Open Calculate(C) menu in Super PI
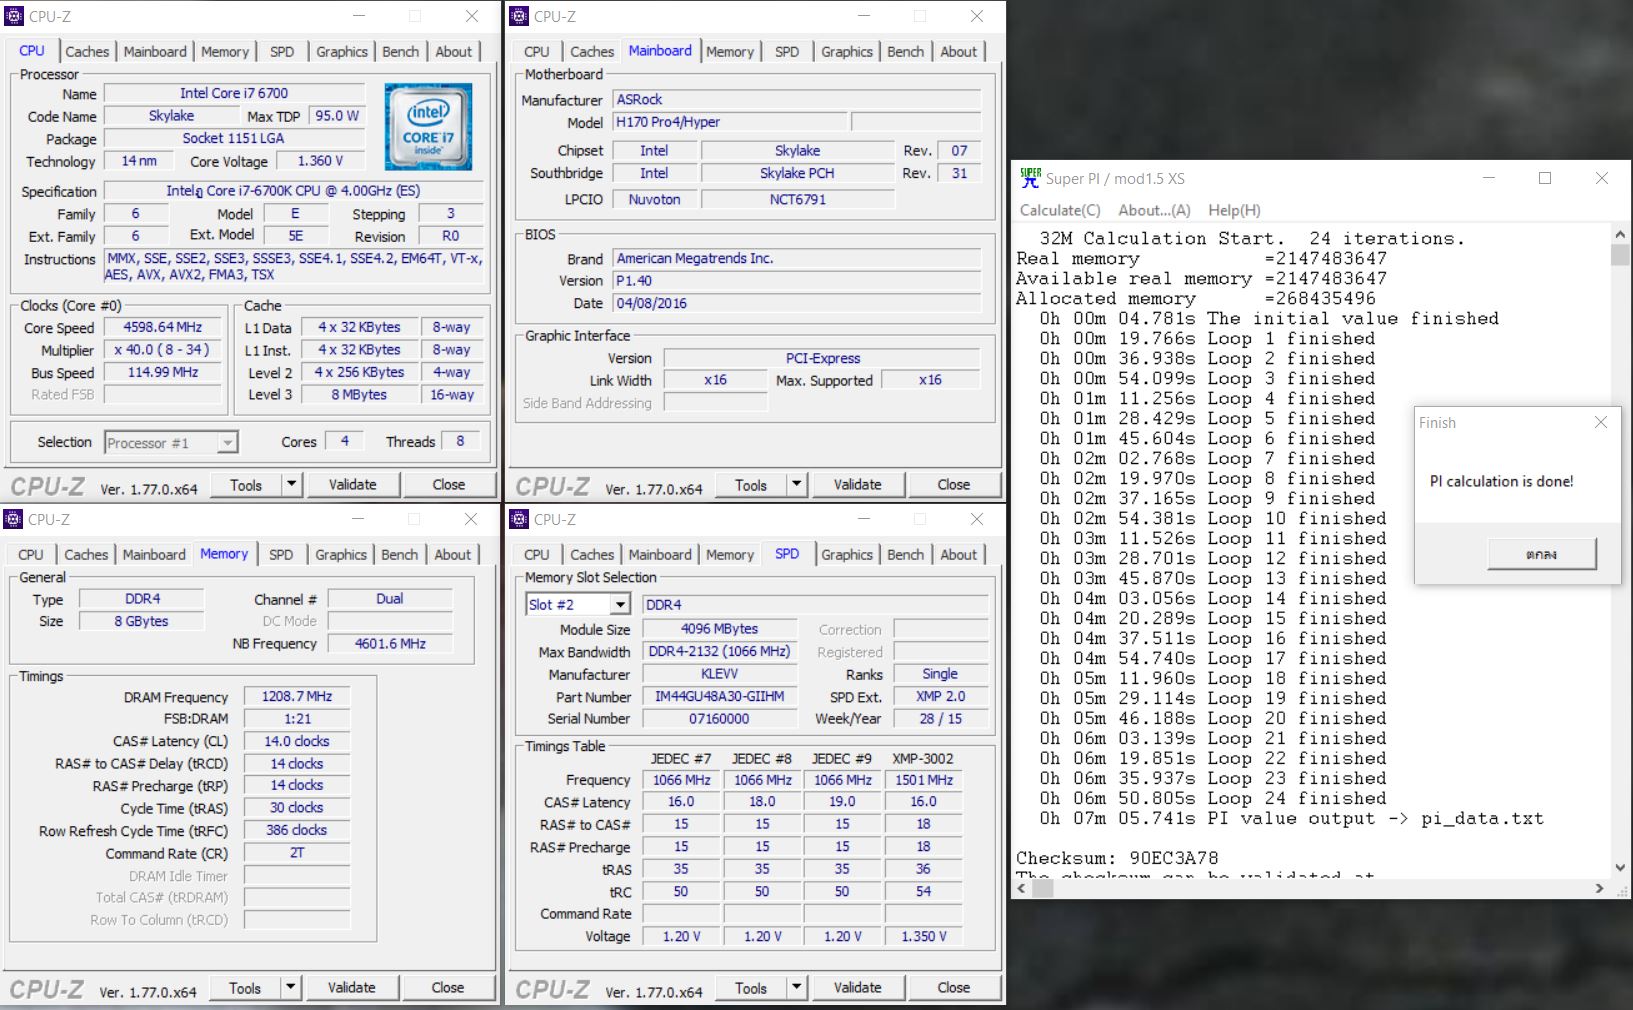 click(x=1060, y=210)
